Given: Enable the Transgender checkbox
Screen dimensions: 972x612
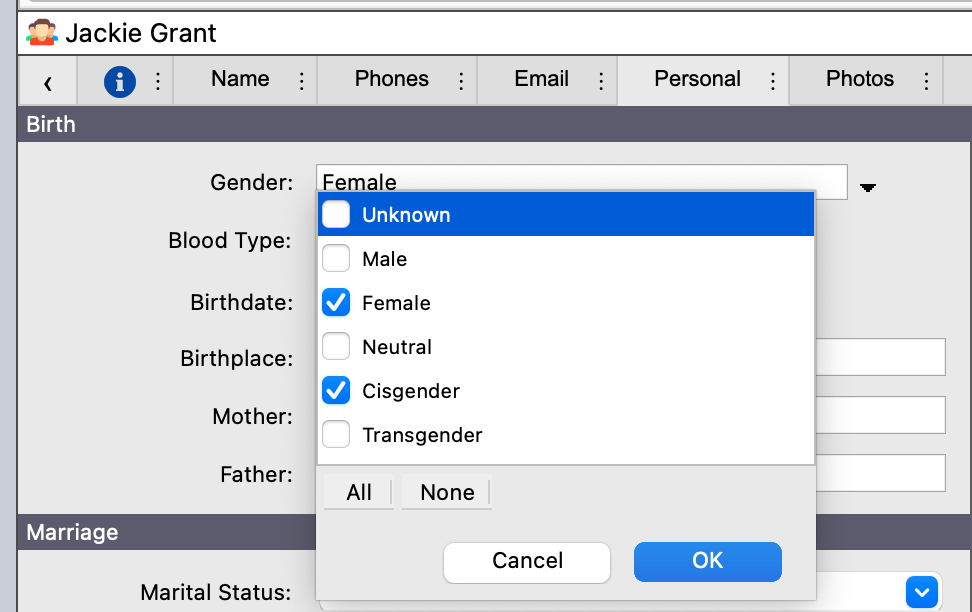Looking at the screenshot, I should click(336, 435).
